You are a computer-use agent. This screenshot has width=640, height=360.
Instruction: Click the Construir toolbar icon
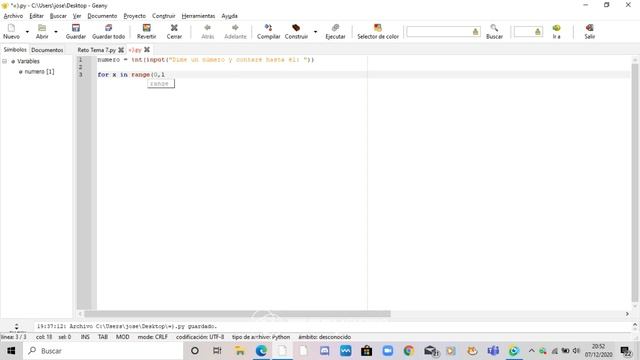296,28
